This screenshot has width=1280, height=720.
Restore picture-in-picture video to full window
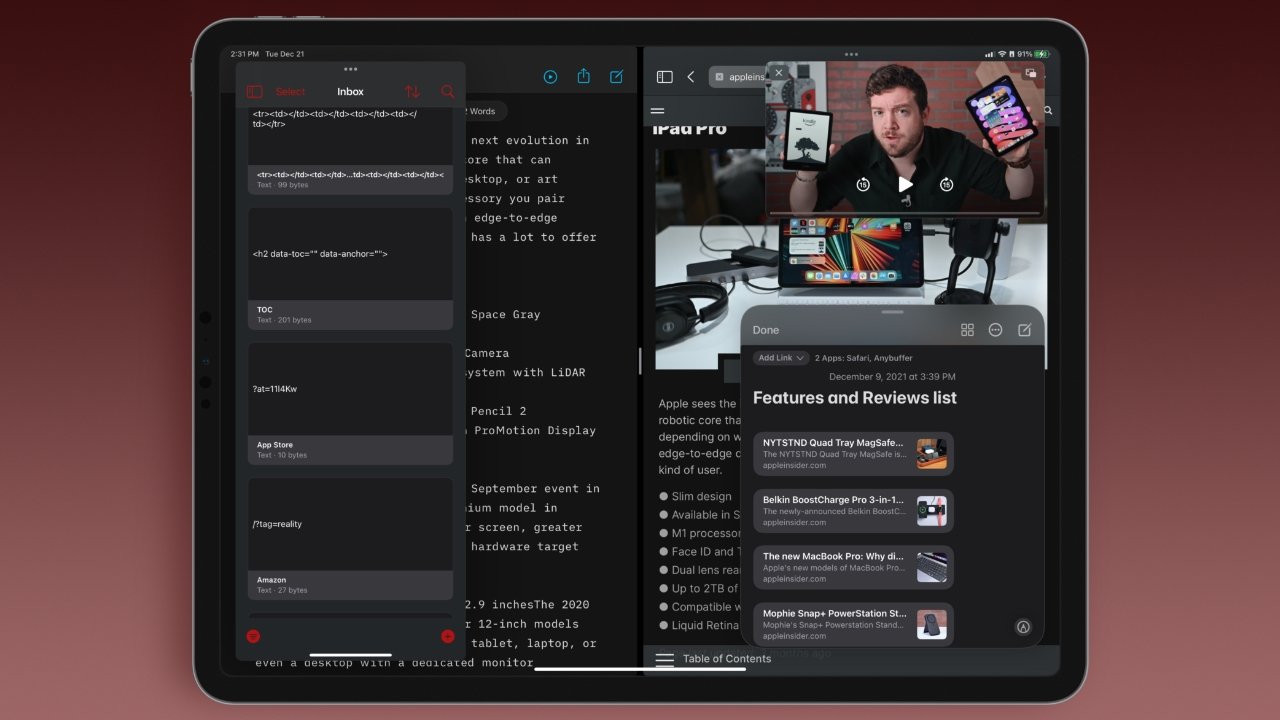(1031, 73)
